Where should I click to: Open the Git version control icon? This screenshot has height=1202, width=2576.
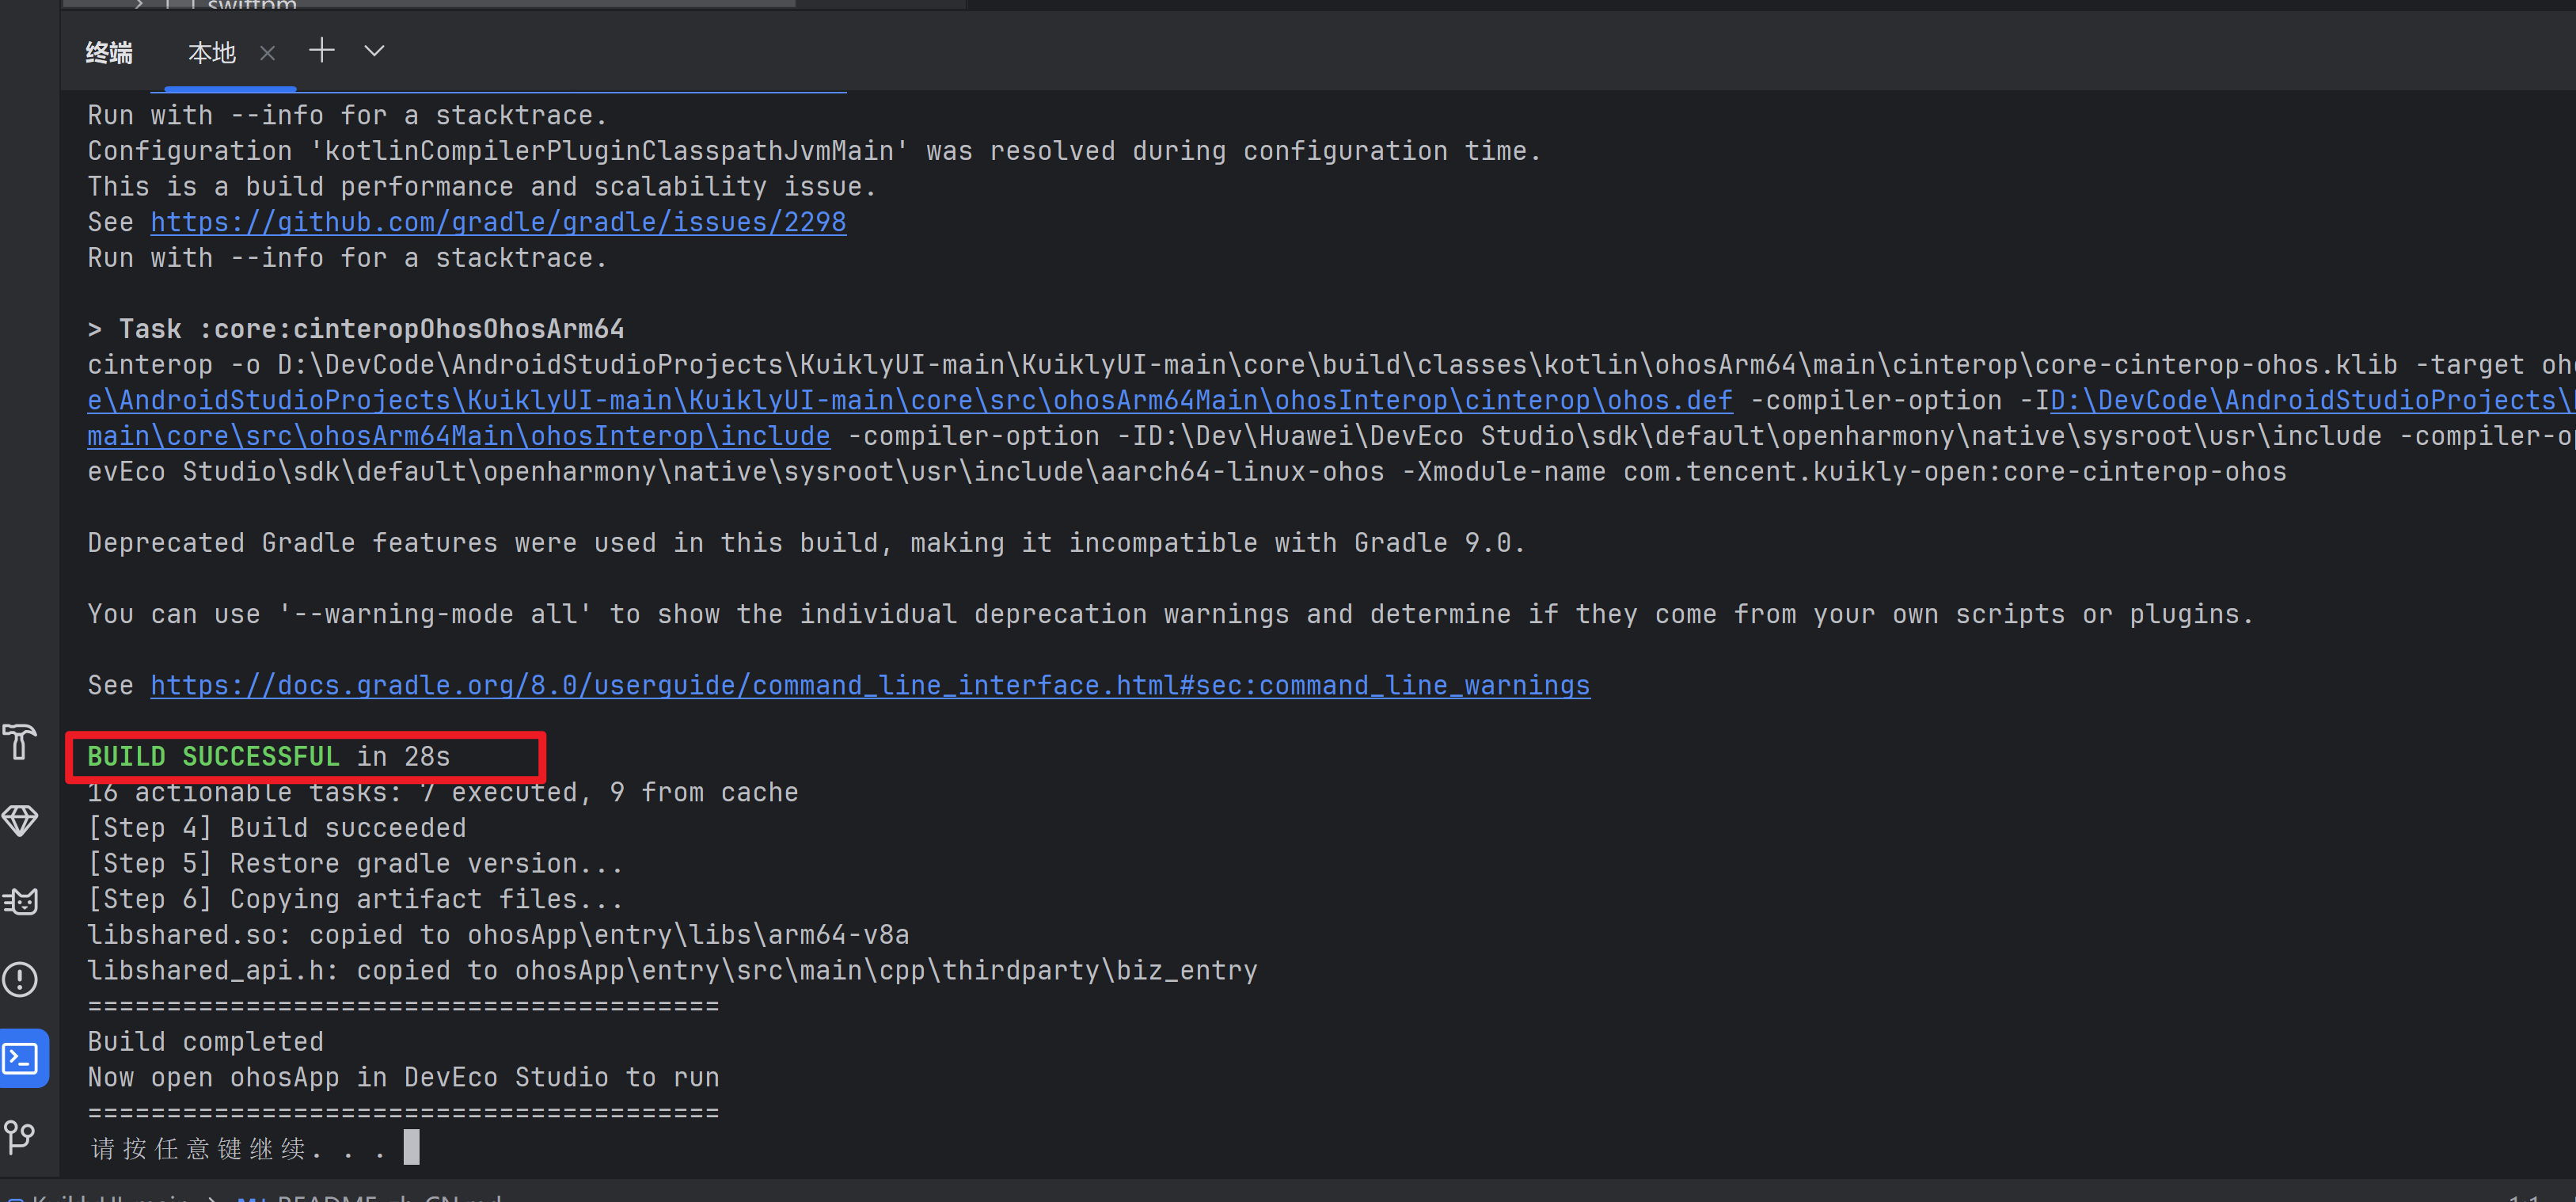point(20,1136)
